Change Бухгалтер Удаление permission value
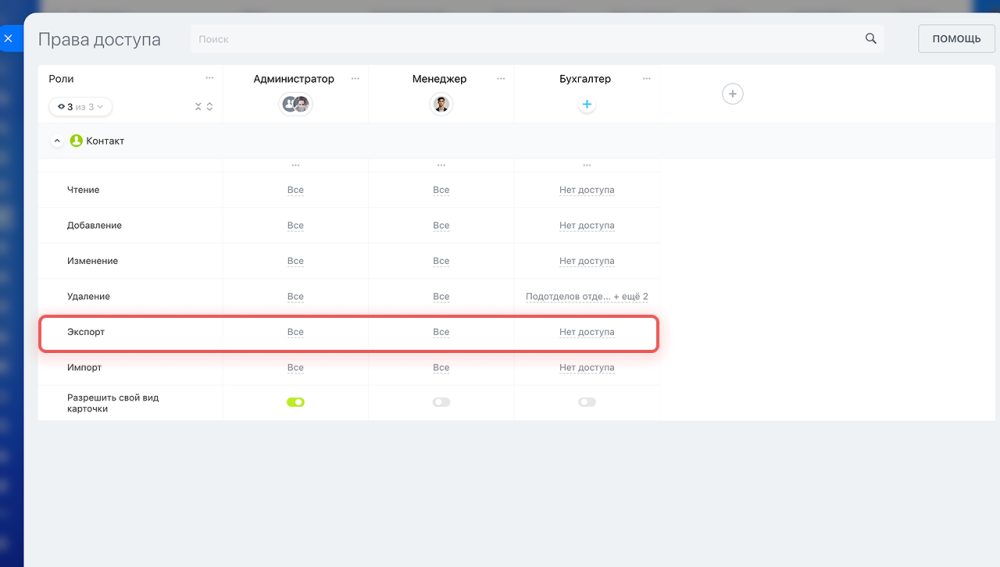Image resolution: width=1000 pixels, height=567 pixels. [x=587, y=297]
